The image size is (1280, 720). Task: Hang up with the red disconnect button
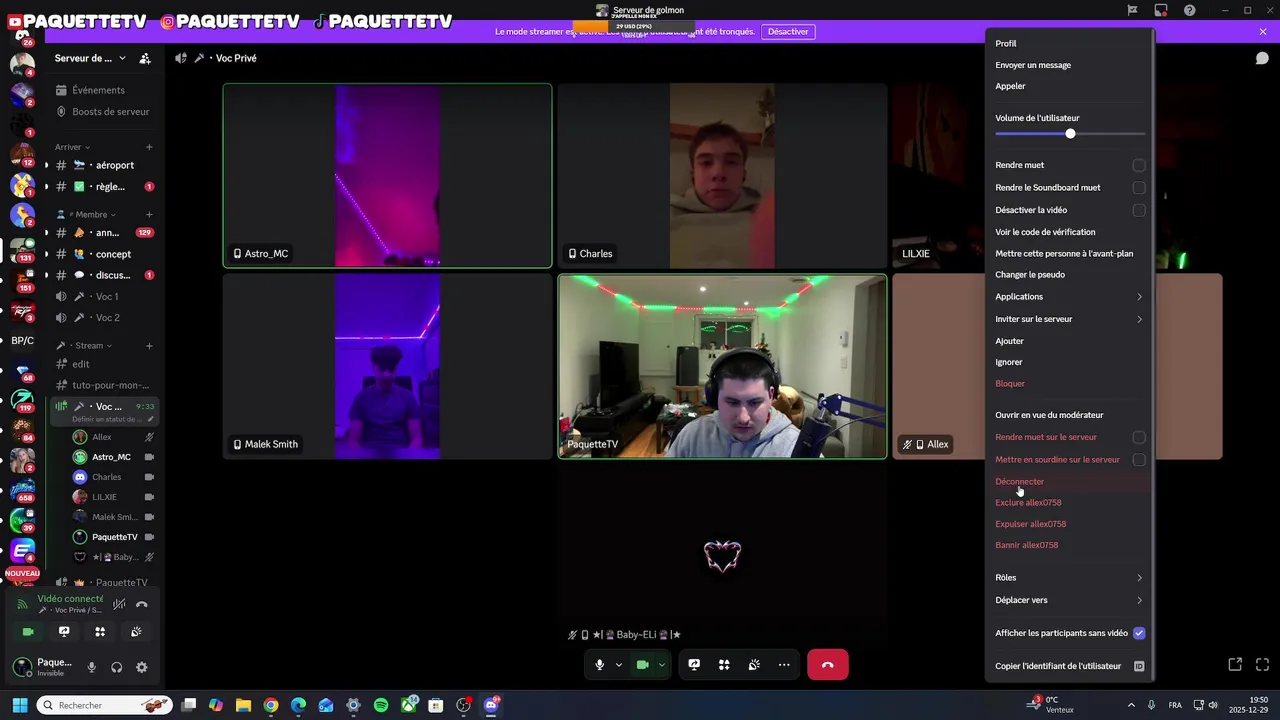827,665
